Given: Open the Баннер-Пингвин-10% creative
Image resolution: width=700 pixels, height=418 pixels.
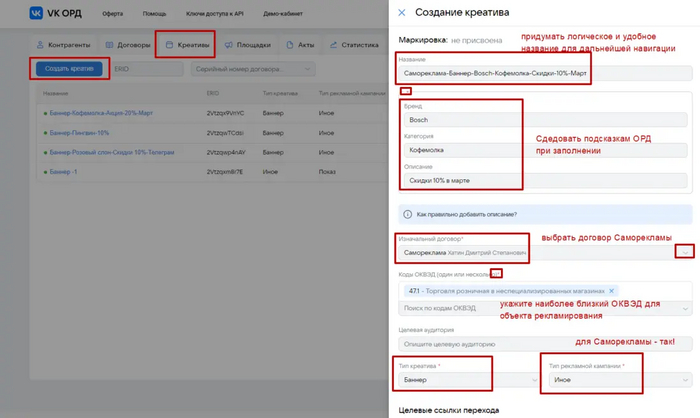Looking at the screenshot, I should [79, 133].
